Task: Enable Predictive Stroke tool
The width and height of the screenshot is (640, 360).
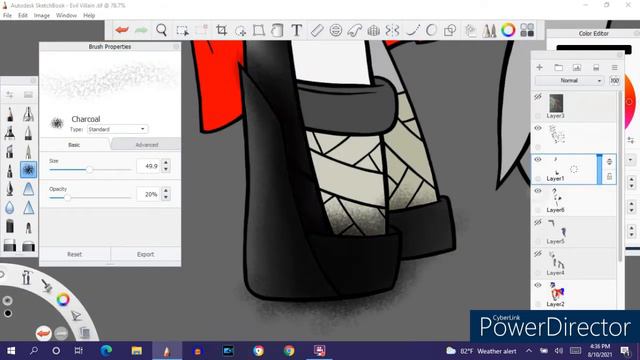Action: tap(431, 30)
